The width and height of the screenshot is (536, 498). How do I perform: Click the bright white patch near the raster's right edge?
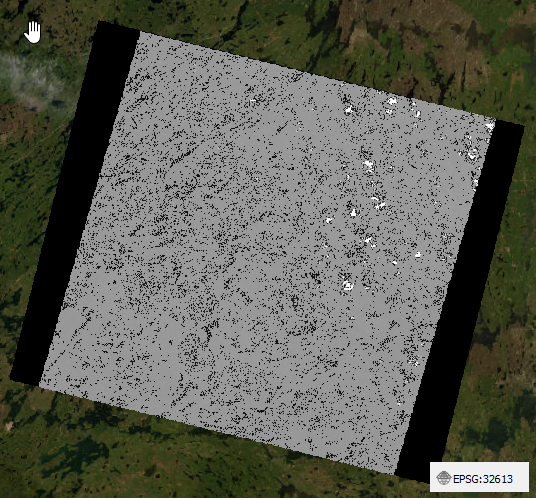[490, 127]
